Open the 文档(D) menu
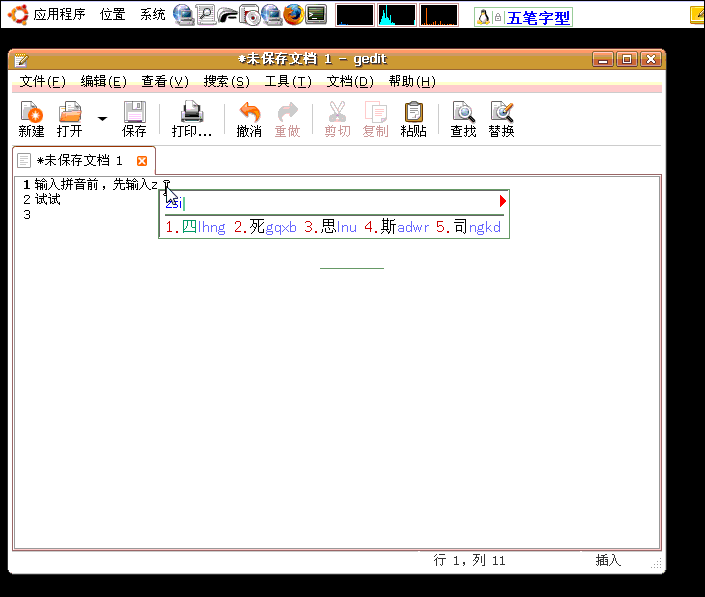 pyautogui.click(x=350, y=81)
